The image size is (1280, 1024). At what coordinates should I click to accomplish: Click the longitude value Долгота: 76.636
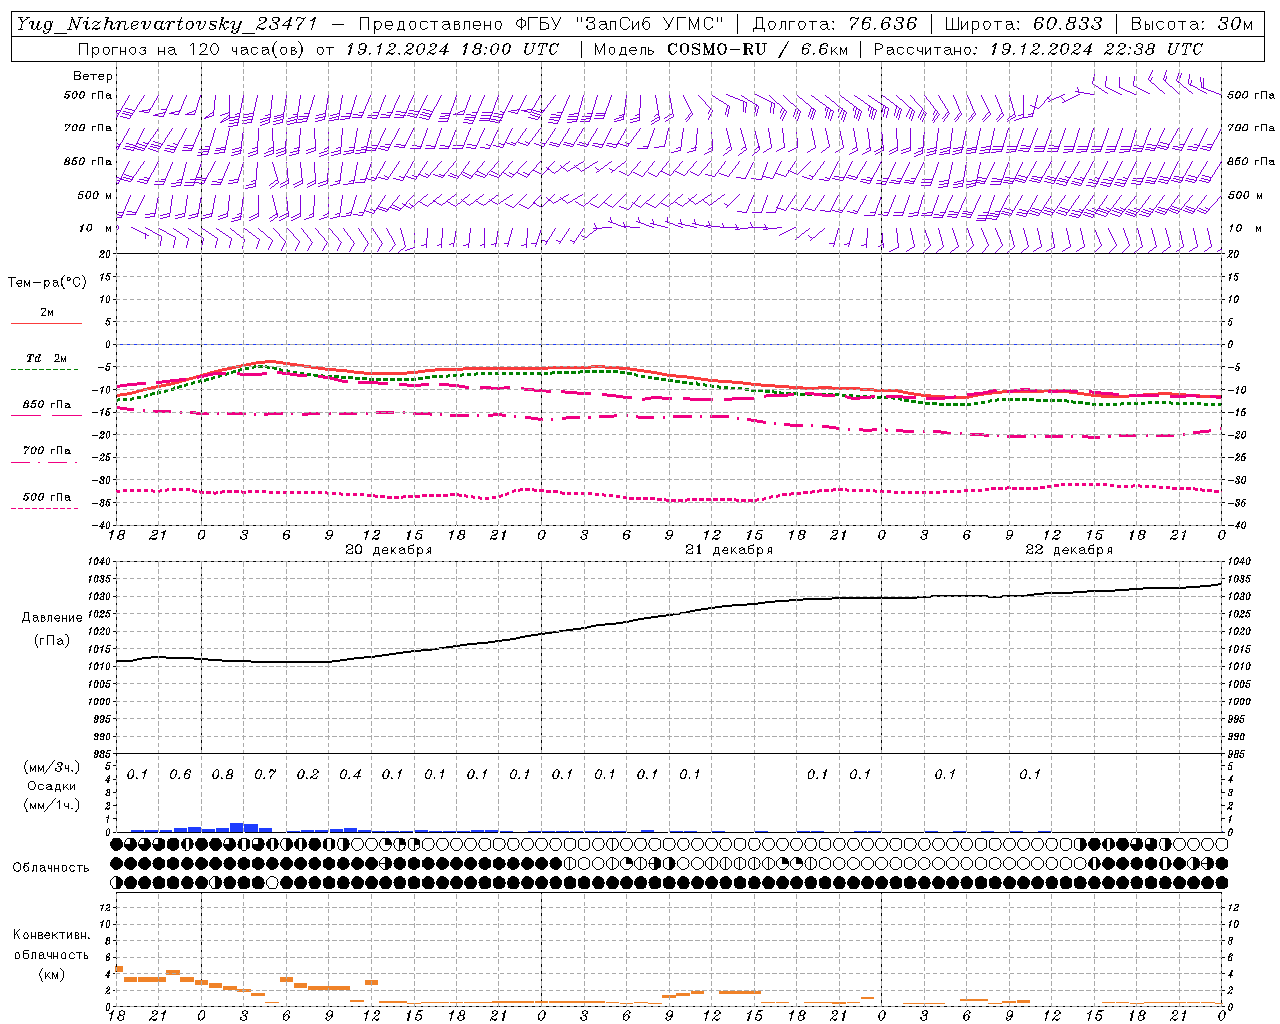834,24
